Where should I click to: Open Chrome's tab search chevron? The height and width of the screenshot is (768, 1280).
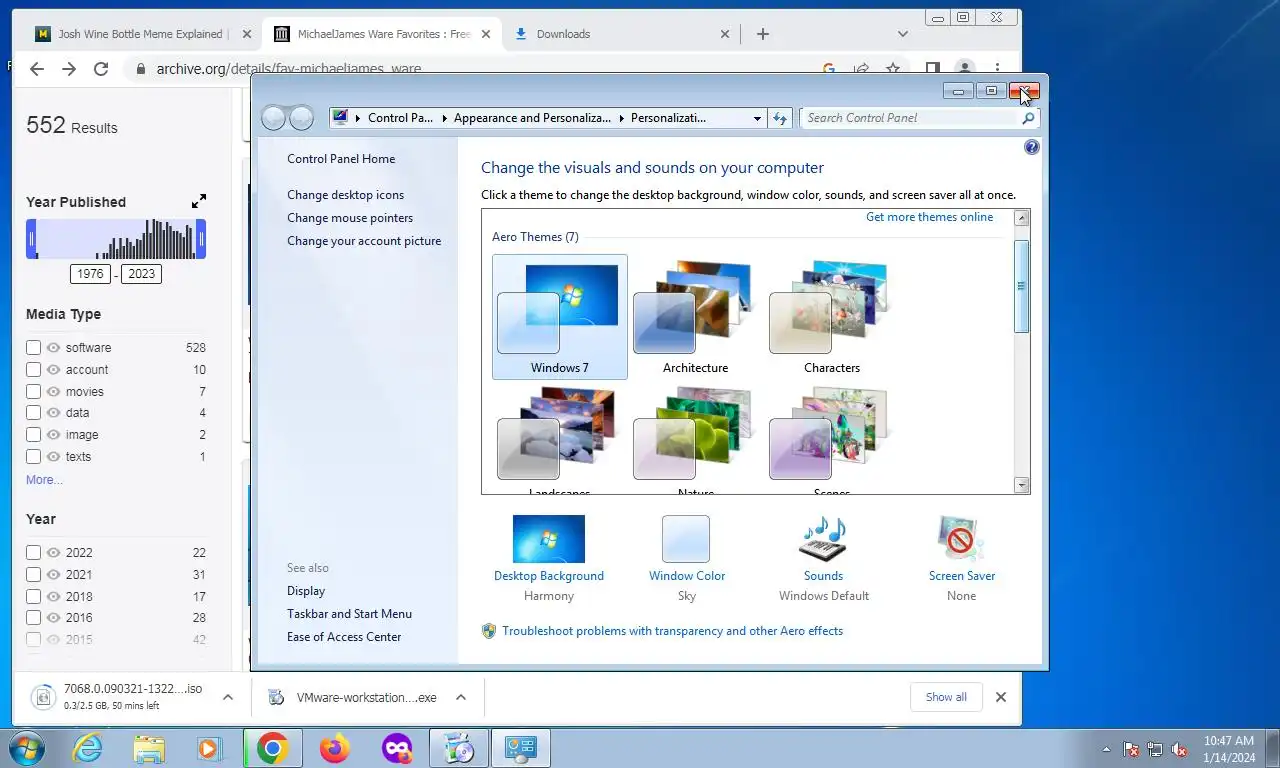[x=903, y=34]
